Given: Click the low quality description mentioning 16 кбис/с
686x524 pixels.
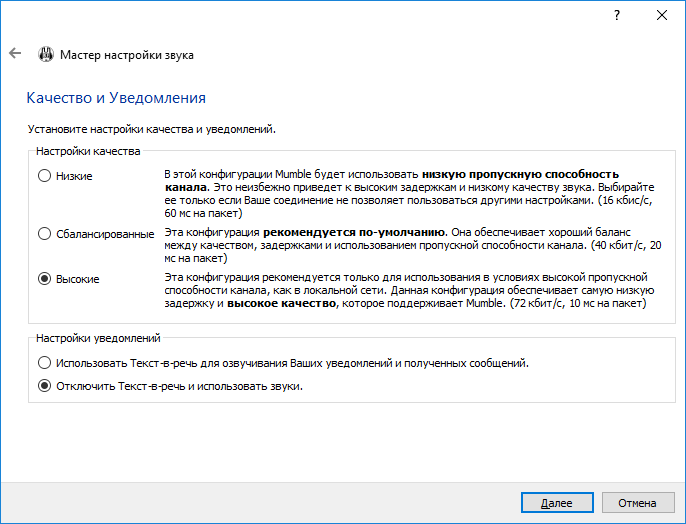Looking at the screenshot, I should (409, 193).
